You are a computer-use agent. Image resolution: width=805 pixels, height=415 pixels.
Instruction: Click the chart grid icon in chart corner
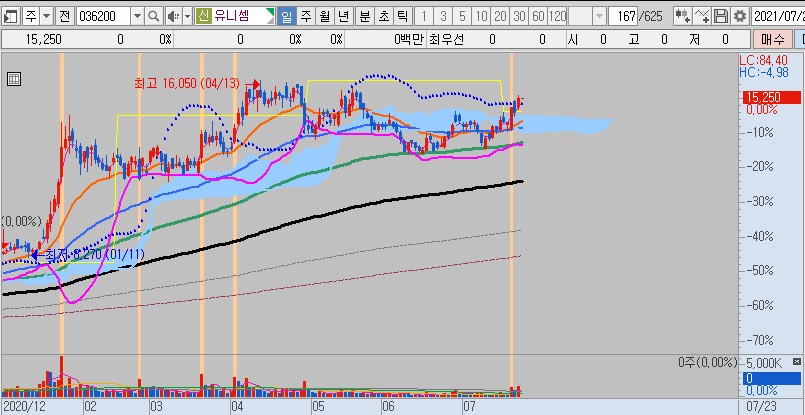[12, 77]
